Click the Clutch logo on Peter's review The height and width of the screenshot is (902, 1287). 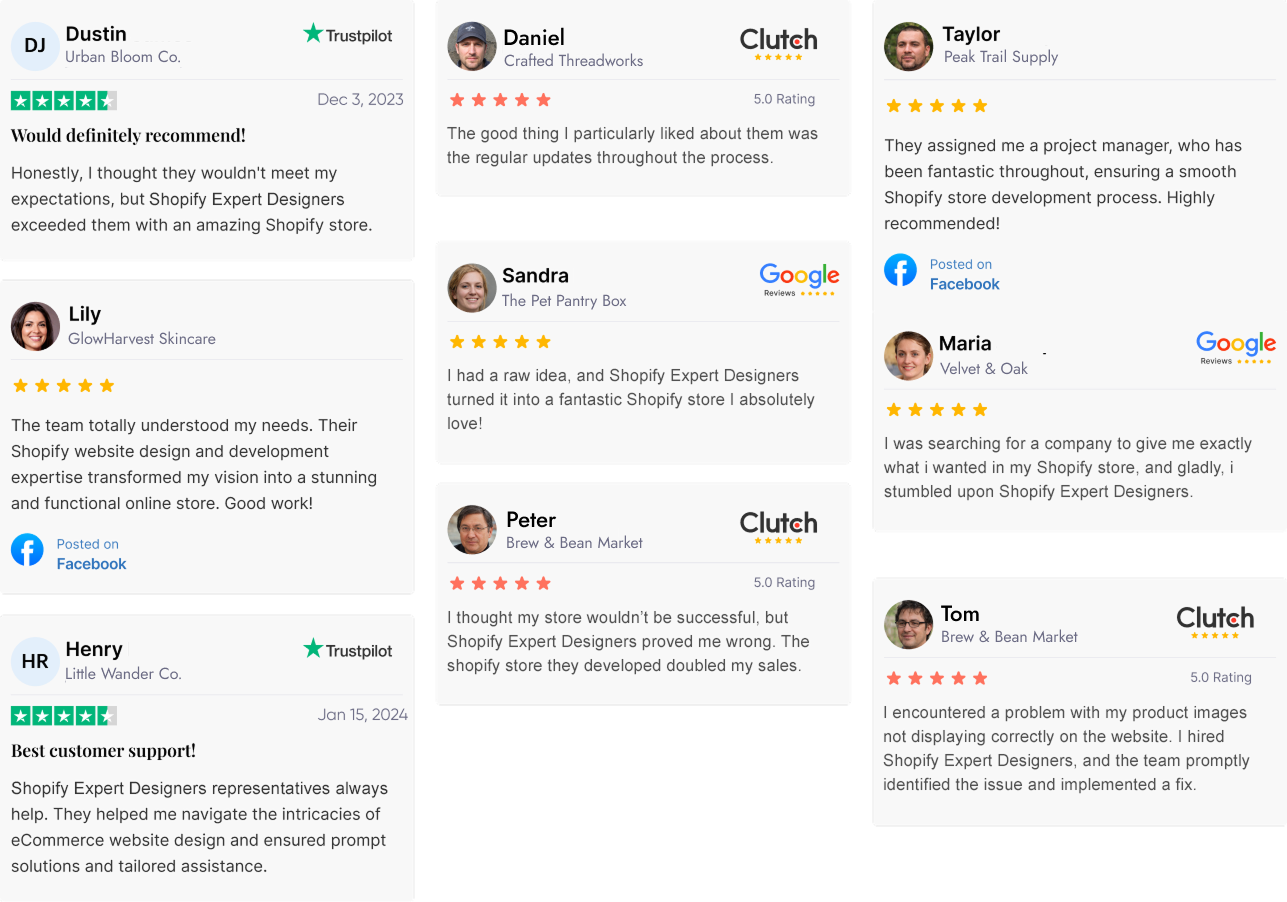(x=778, y=526)
